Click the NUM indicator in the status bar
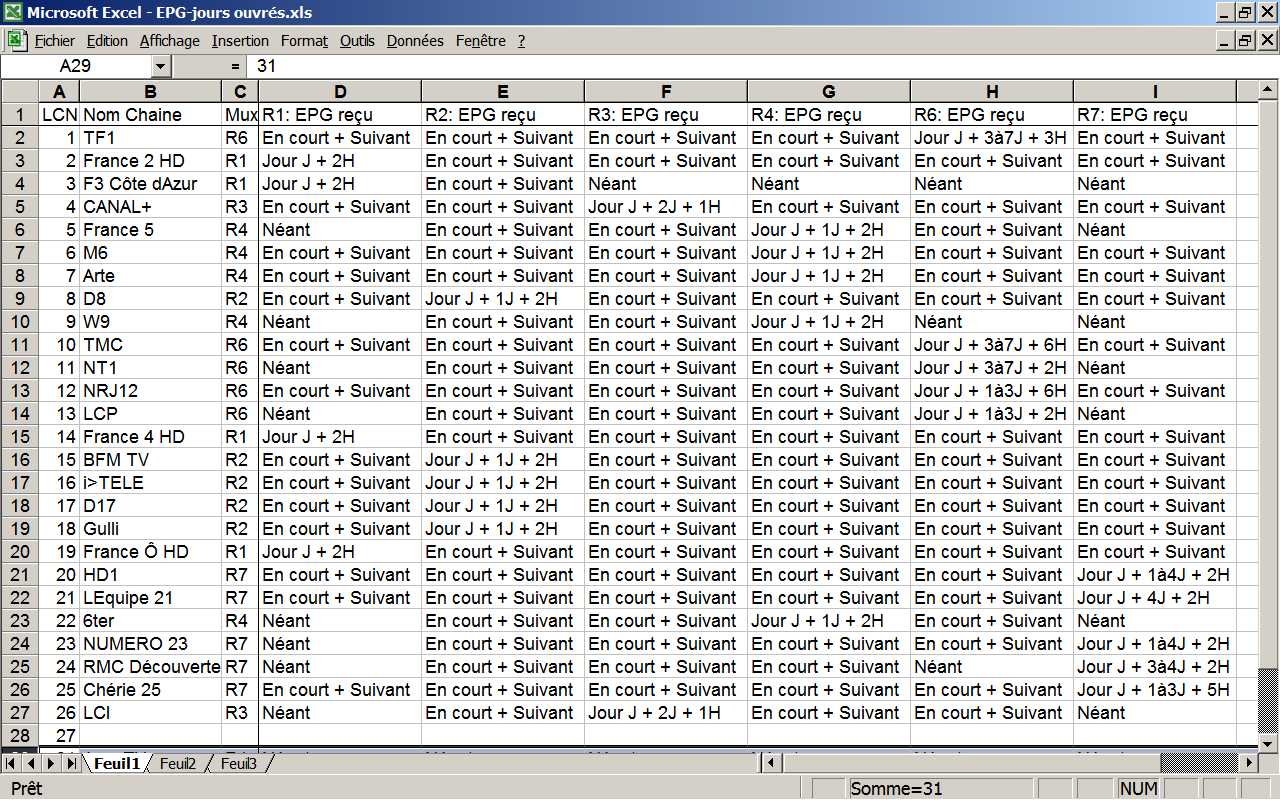Screen dimensions: 1280x800 [x=1139, y=789]
